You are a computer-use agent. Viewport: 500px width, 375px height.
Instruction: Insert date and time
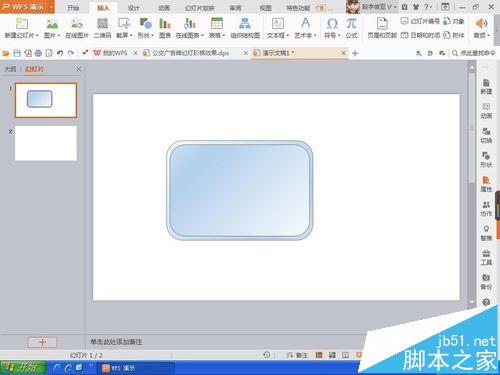(420, 35)
